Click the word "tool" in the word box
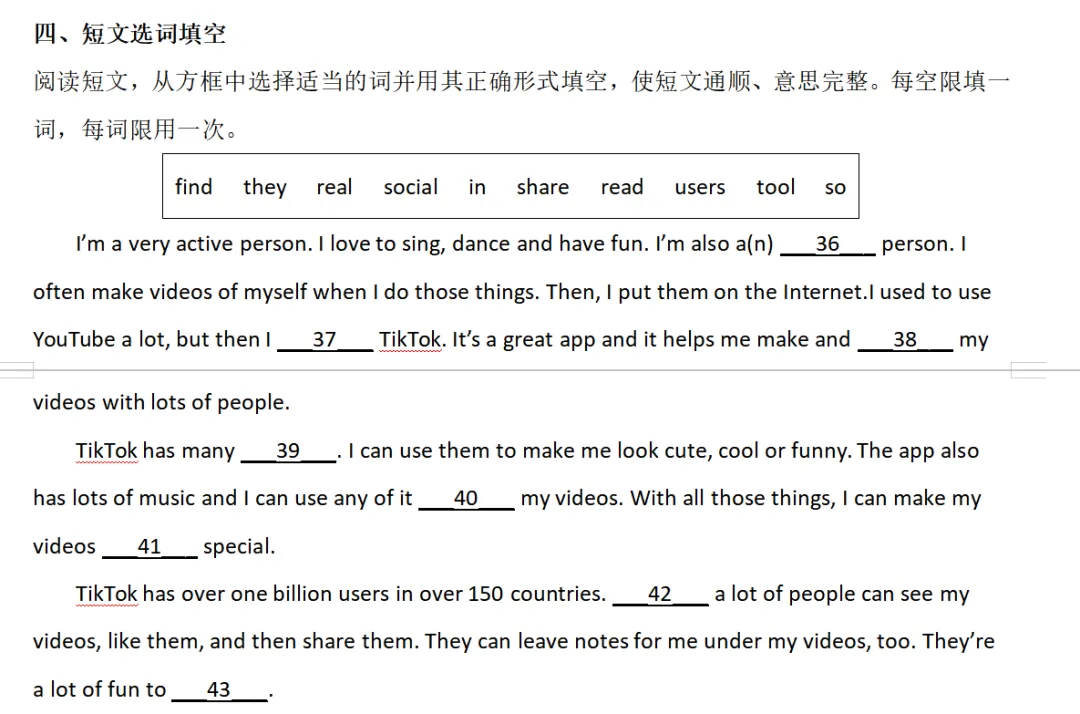Image resolution: width=1080 pixels, height=714 pixels. 776,187
